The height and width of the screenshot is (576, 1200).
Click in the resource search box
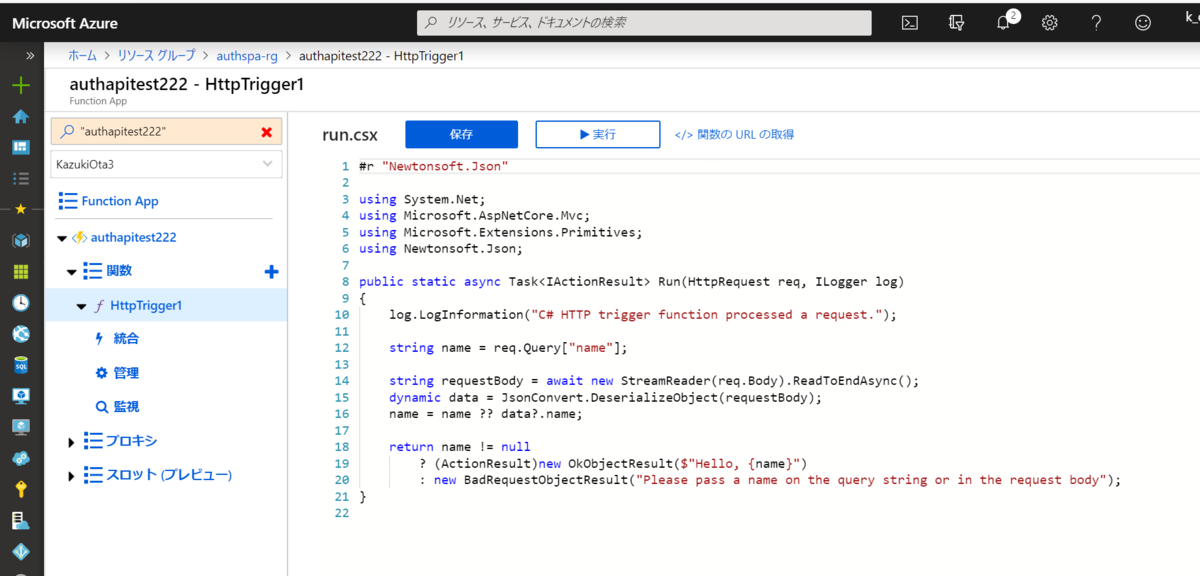[644, 22]
